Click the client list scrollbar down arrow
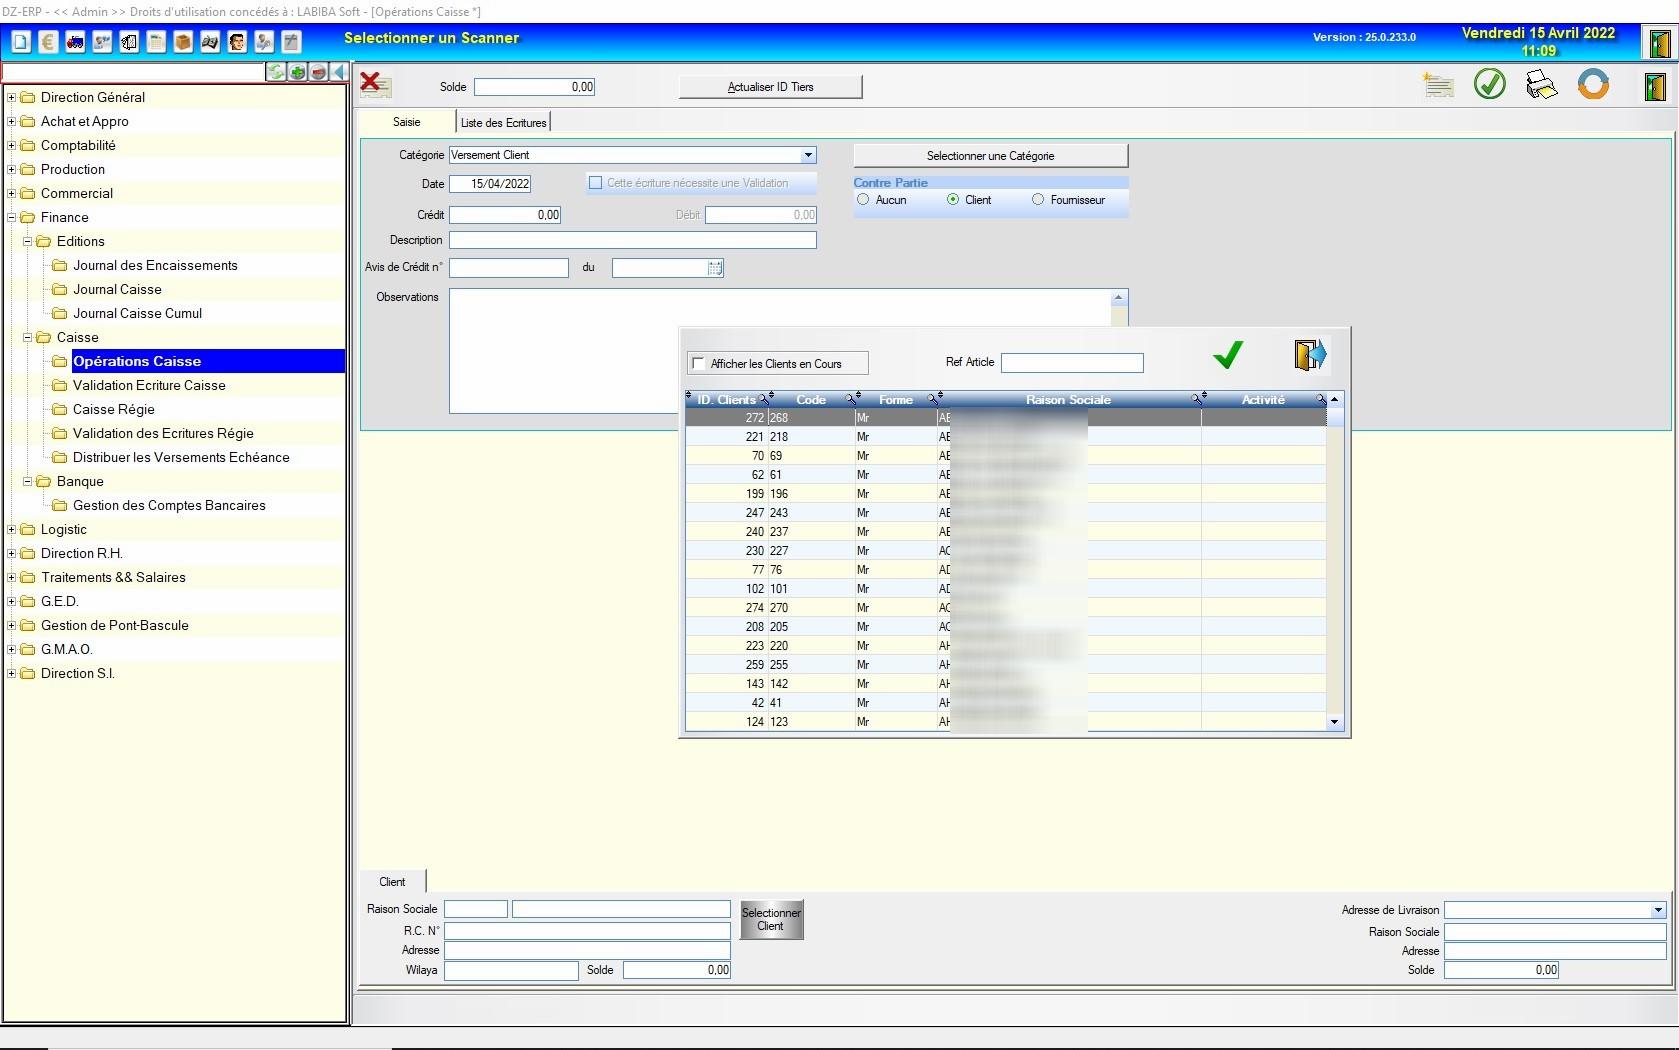Viewport: 1679px width, 1050px height. click(x=1334, y=722)
